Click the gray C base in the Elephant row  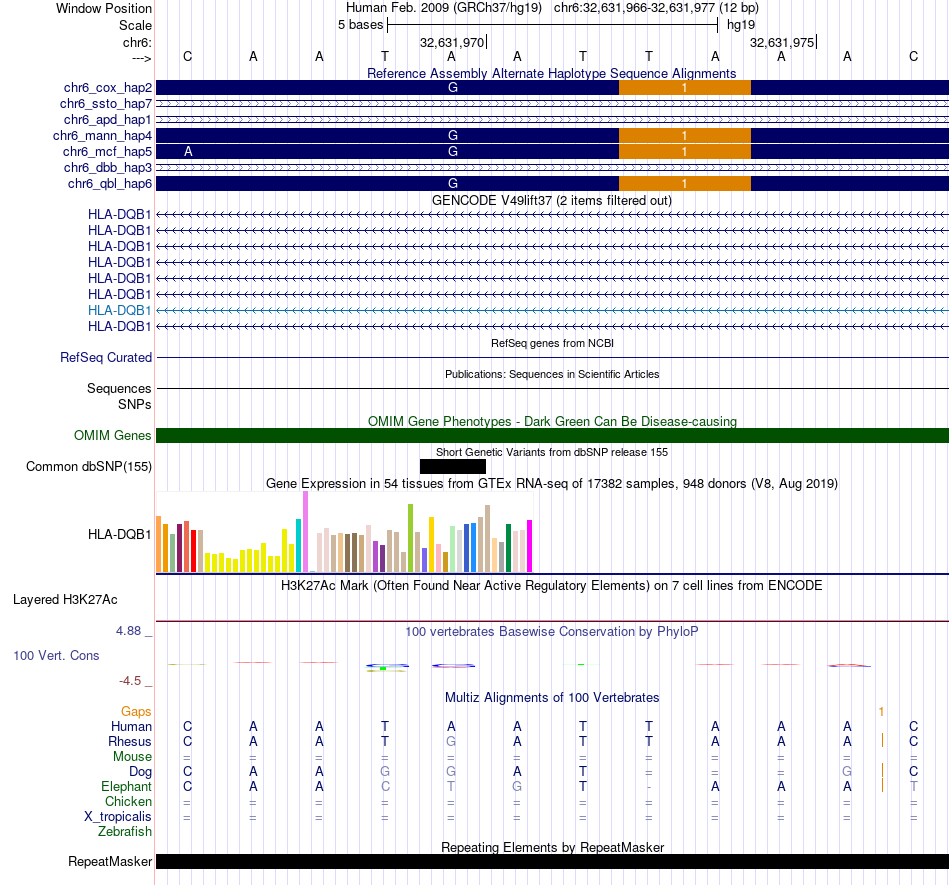coord(385,786)
